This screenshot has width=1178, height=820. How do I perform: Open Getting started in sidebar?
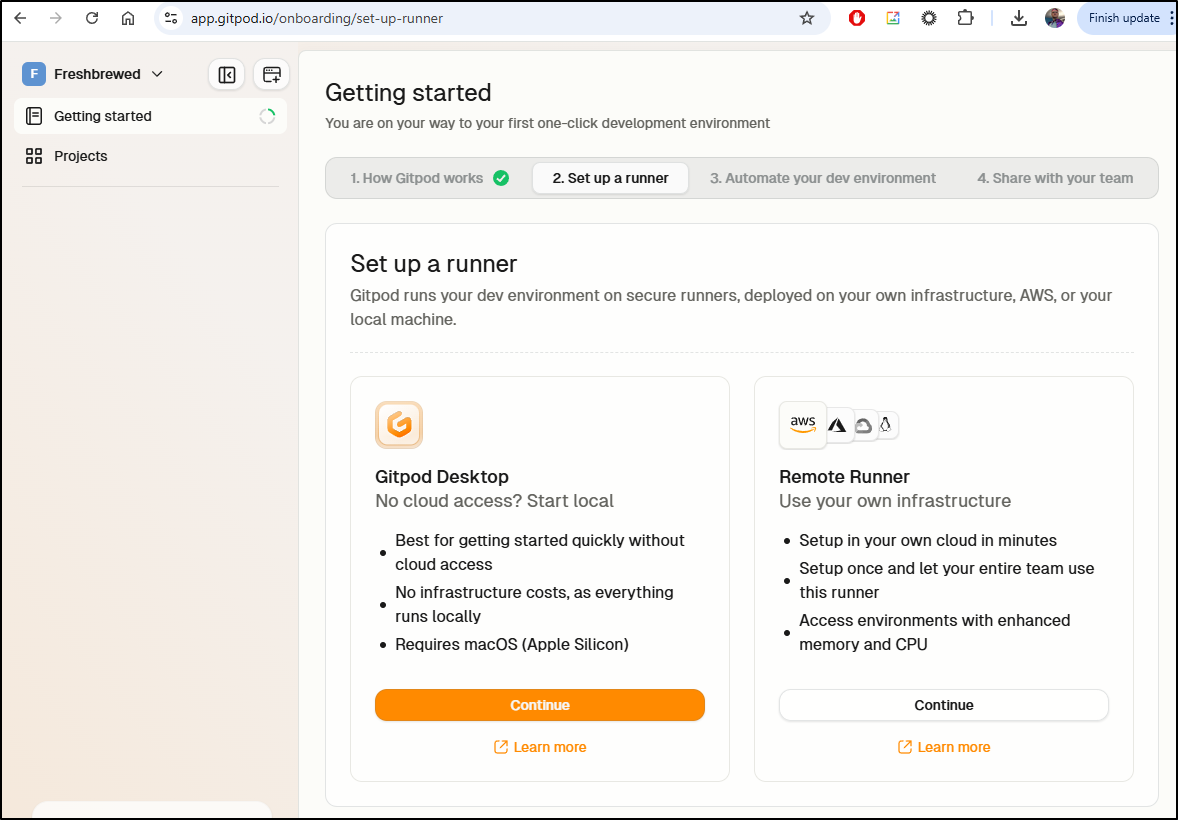click(x=150, y=116)
